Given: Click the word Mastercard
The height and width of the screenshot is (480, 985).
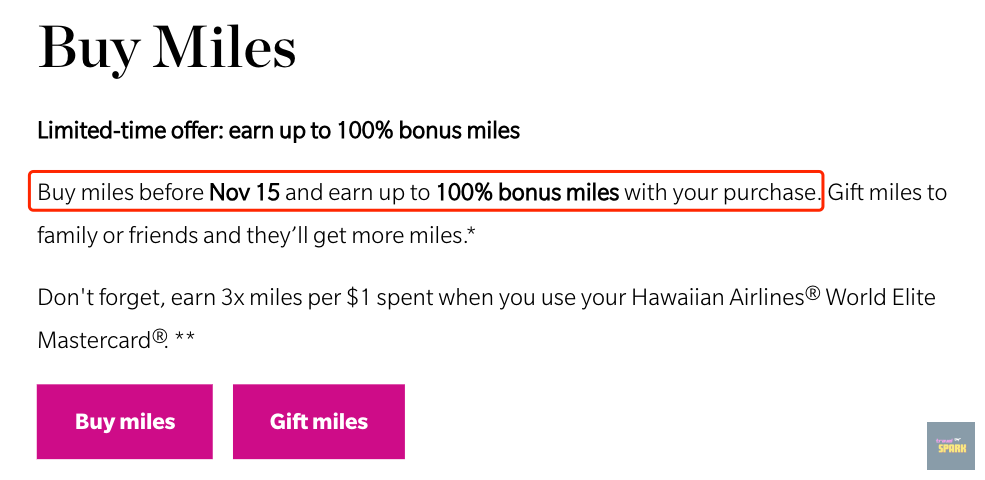Looking at the screenshot, I should [94, 340].
